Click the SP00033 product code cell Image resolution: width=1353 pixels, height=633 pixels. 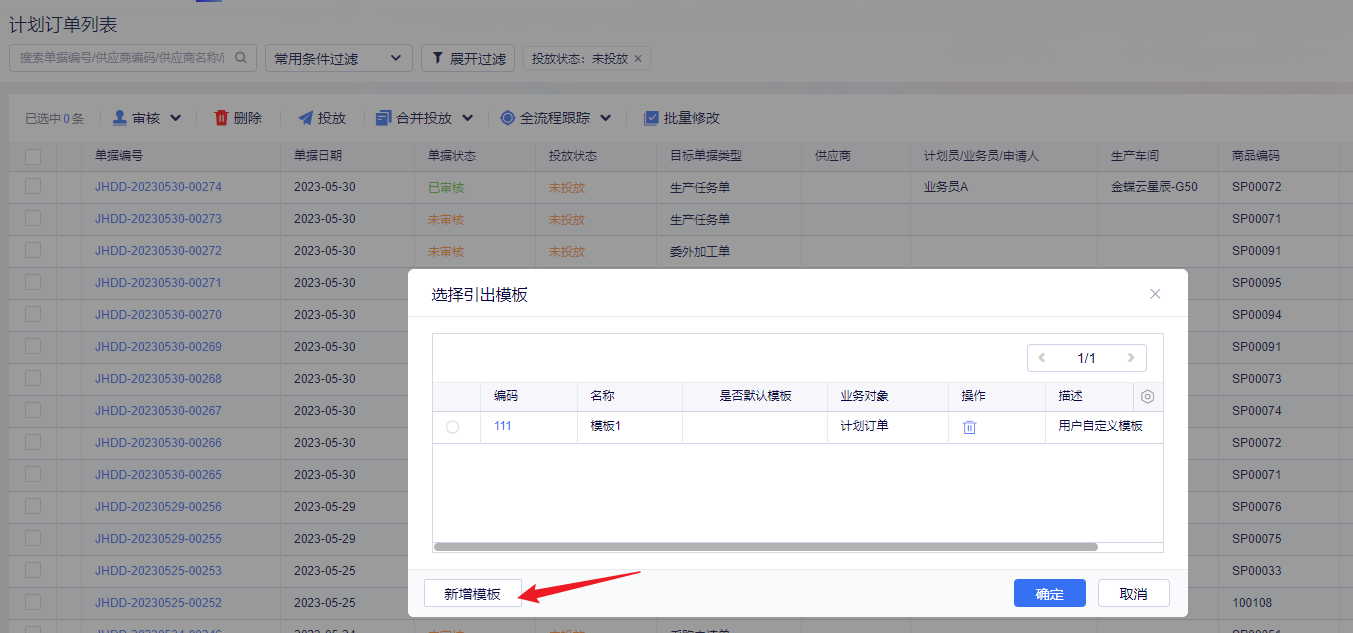coord(1256,571)
